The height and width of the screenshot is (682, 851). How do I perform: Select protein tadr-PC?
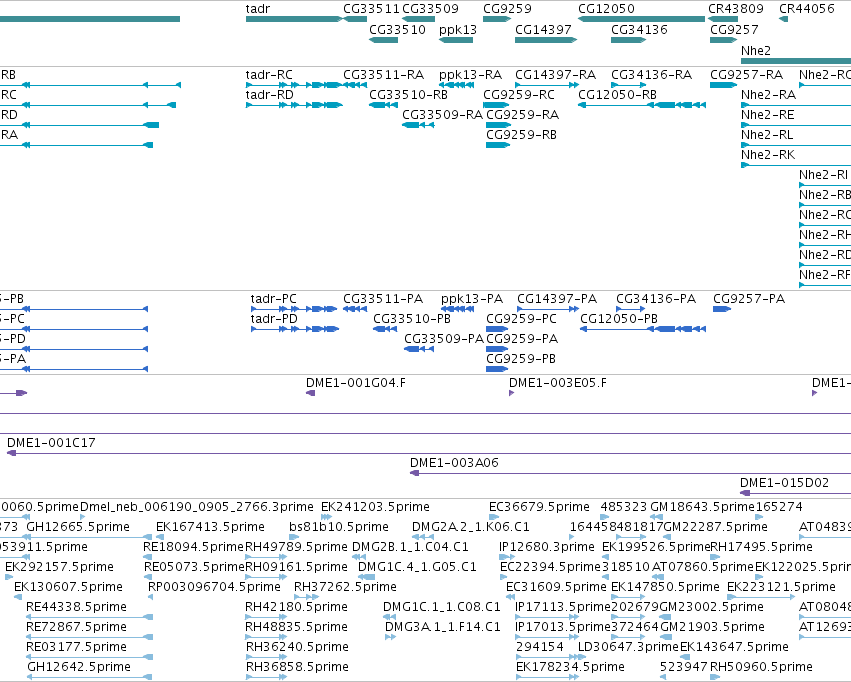coord(294,309)
